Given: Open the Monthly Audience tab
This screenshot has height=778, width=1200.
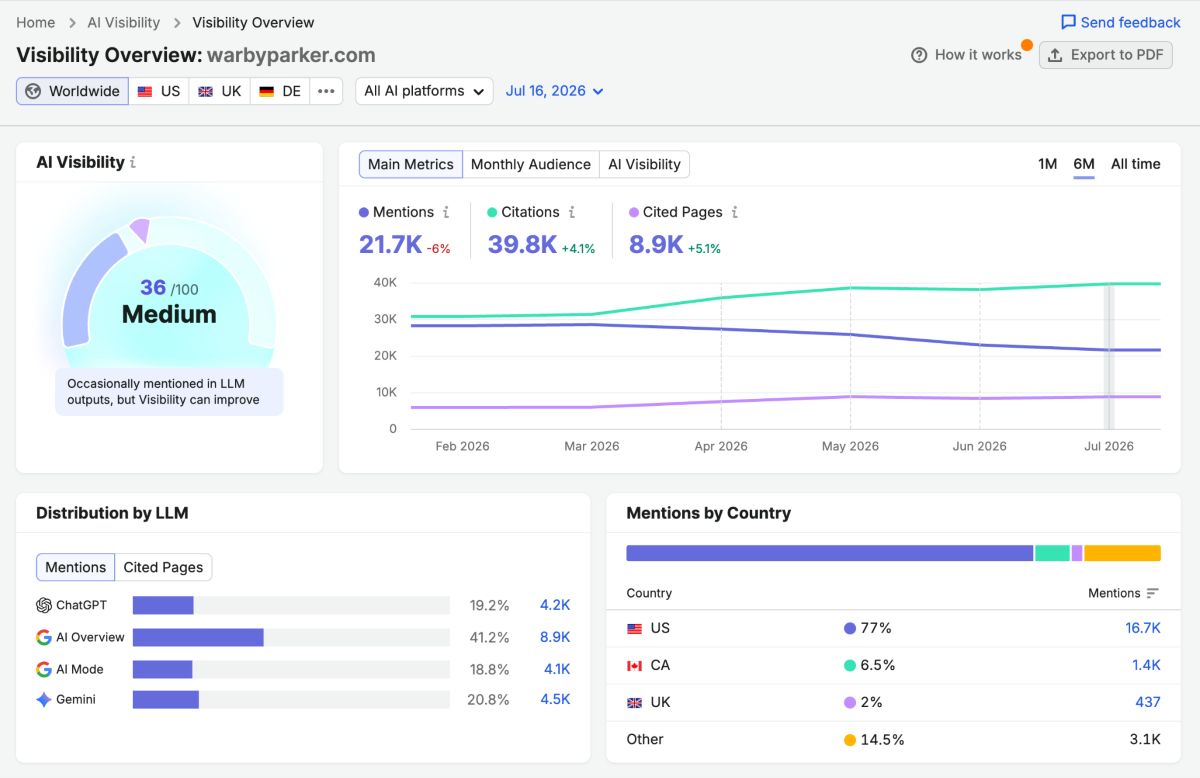Looking at the screenshot, I should click(x=531, y=164).
